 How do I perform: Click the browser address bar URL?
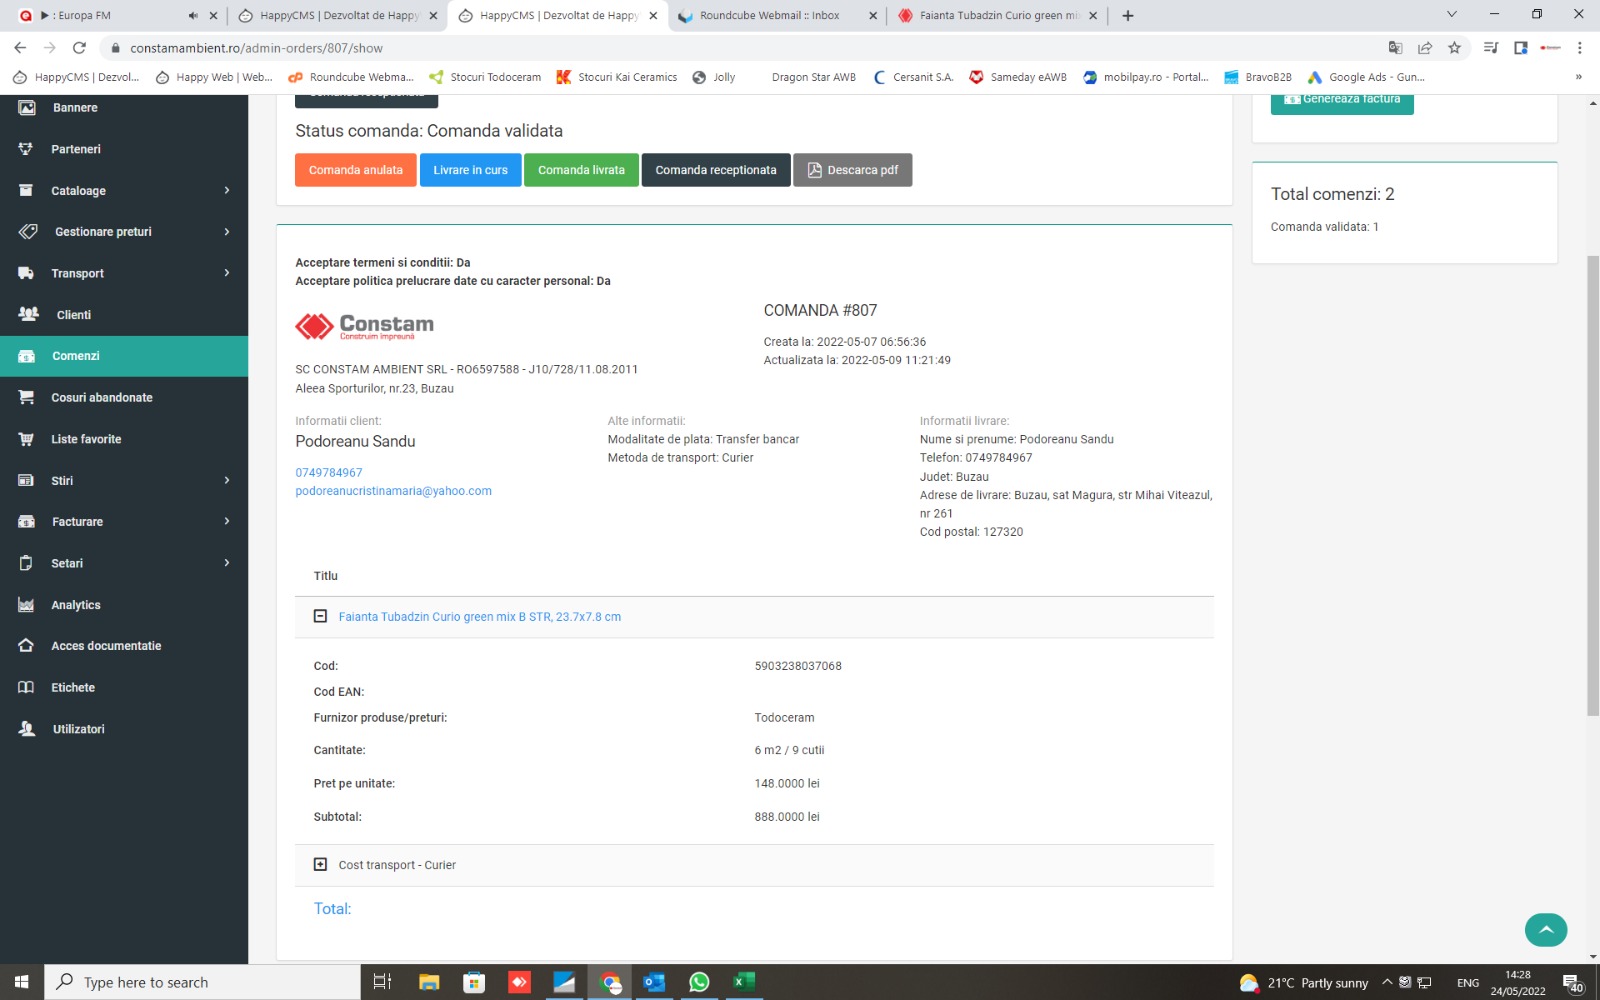256,48
